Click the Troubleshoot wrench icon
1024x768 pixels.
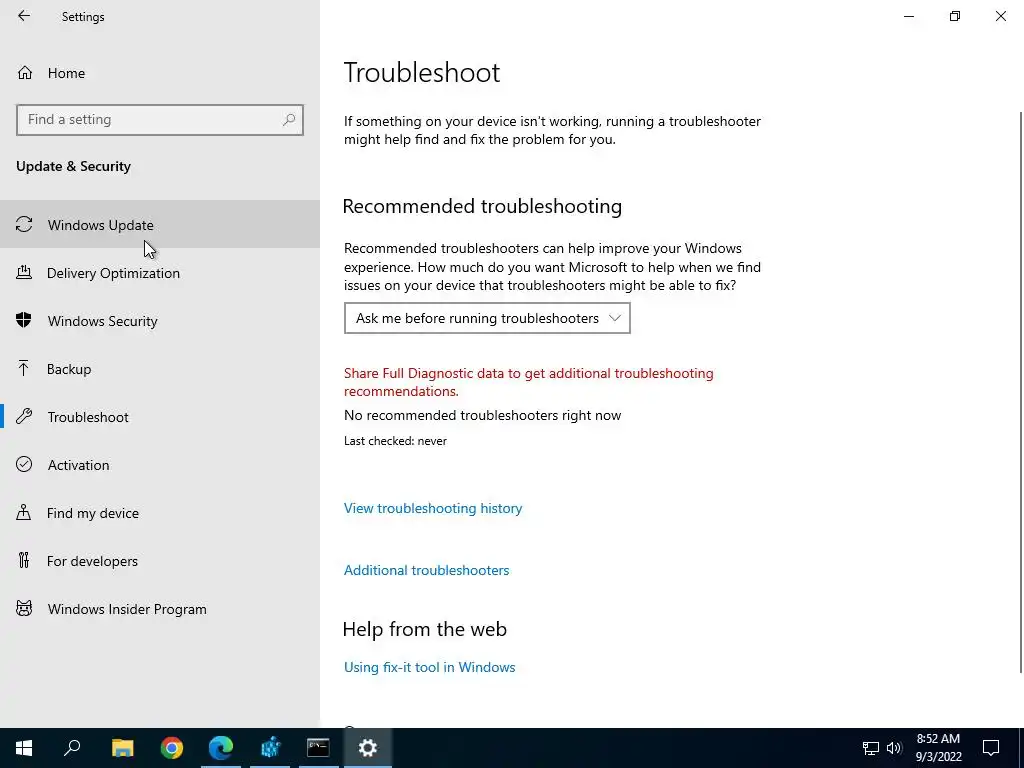(24, 416)
